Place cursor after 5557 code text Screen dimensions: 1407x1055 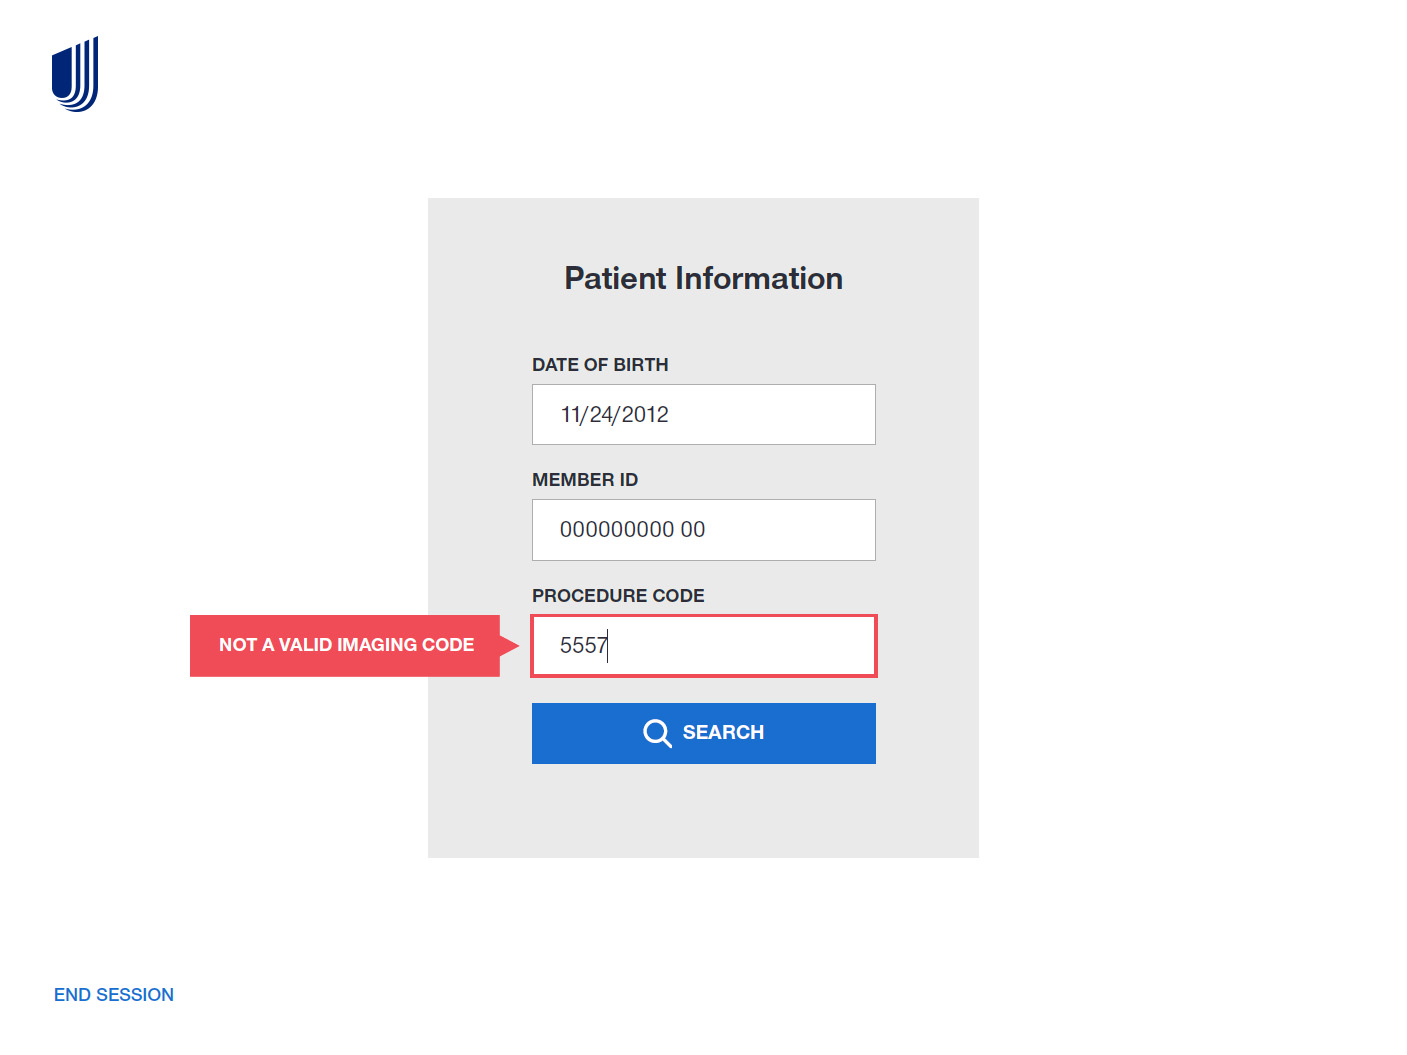(608, 646)
